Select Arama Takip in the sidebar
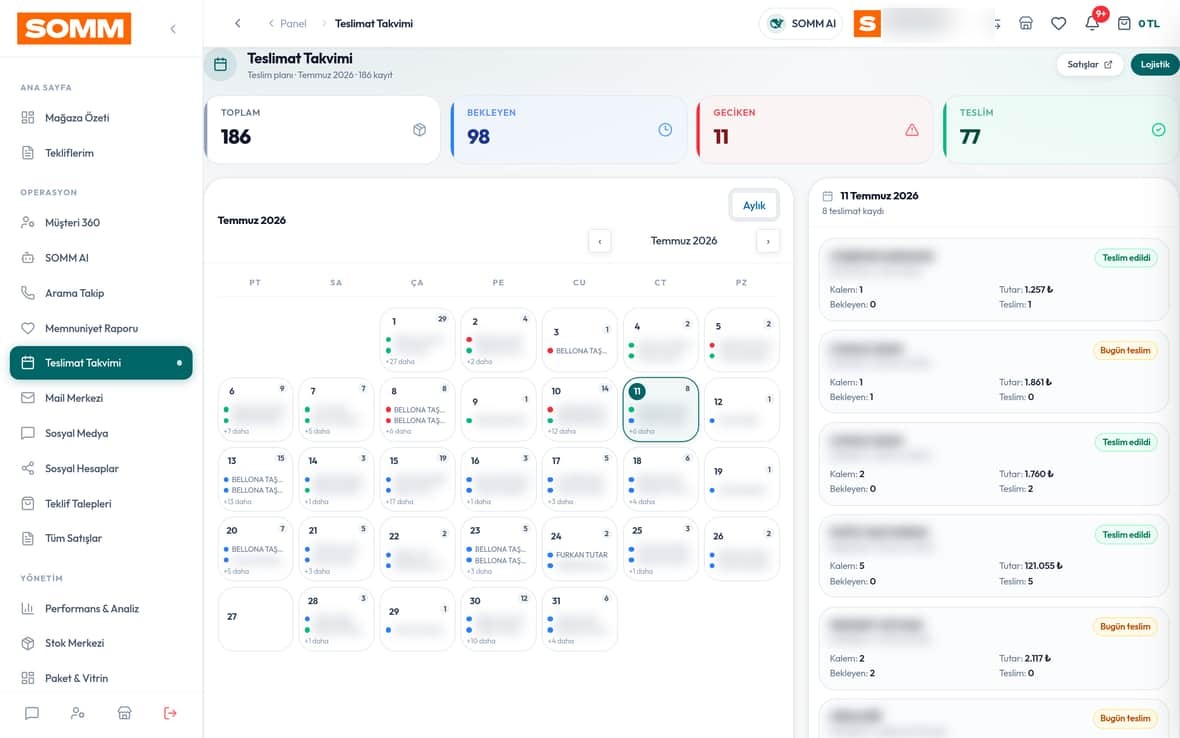1180x738 pixels. point(101,293)
